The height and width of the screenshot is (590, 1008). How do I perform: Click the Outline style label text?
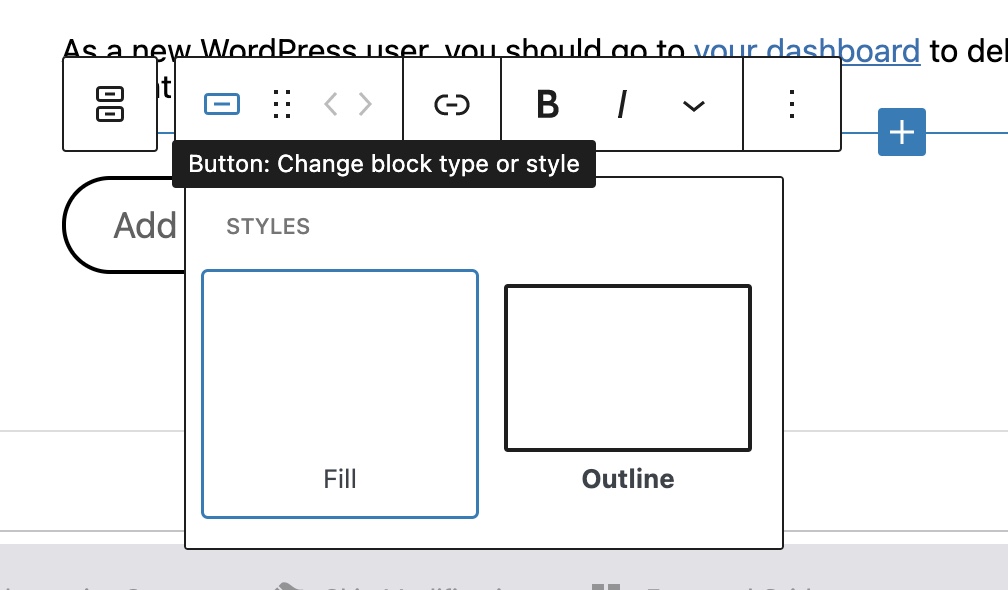click(x=628, y=479)
